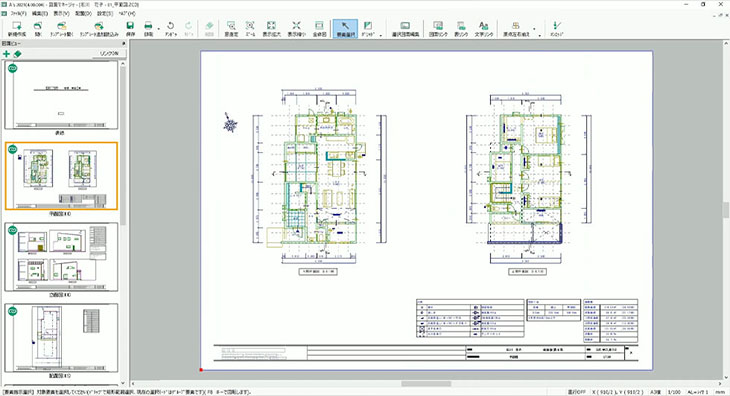Click the Origin align toolbar icon
Viewport: 730px width, 396px height.
tap(516, 28)
